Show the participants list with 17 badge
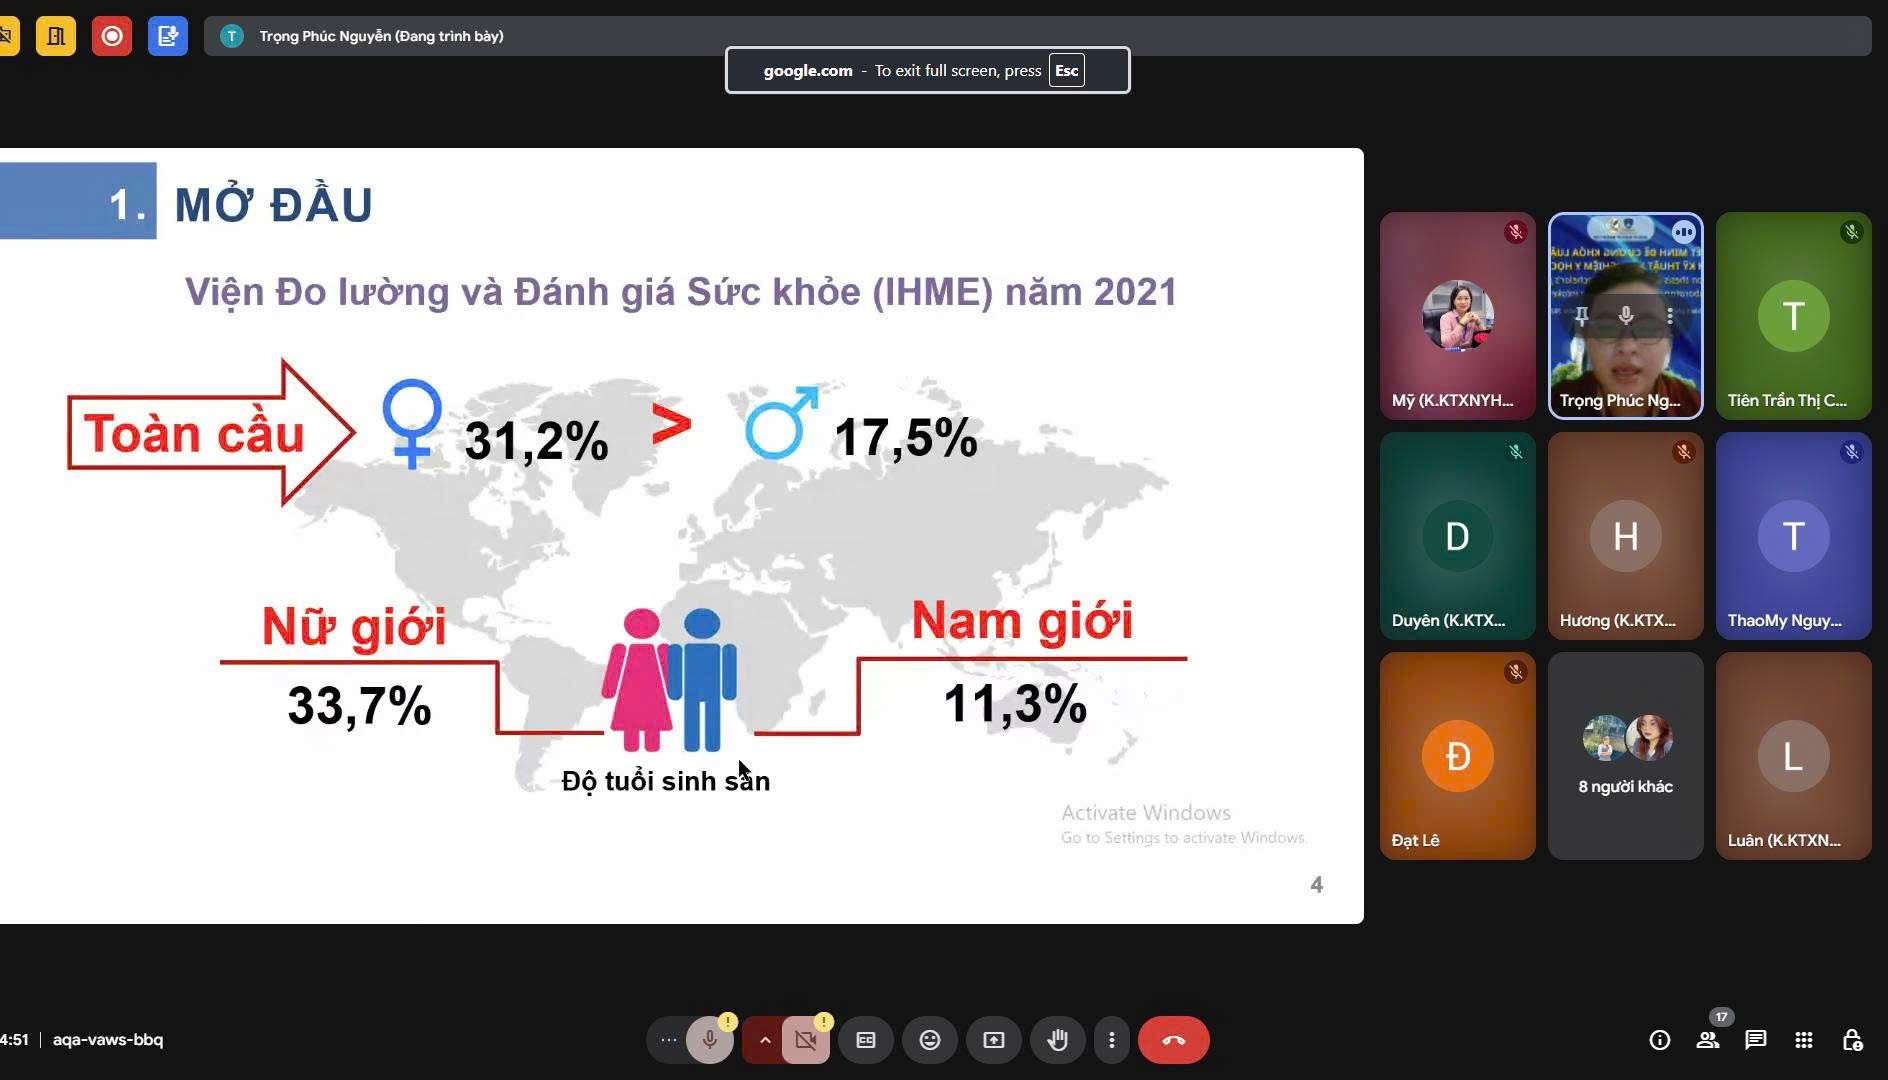1888x1080 pixels. (x=1708, y=1040)
